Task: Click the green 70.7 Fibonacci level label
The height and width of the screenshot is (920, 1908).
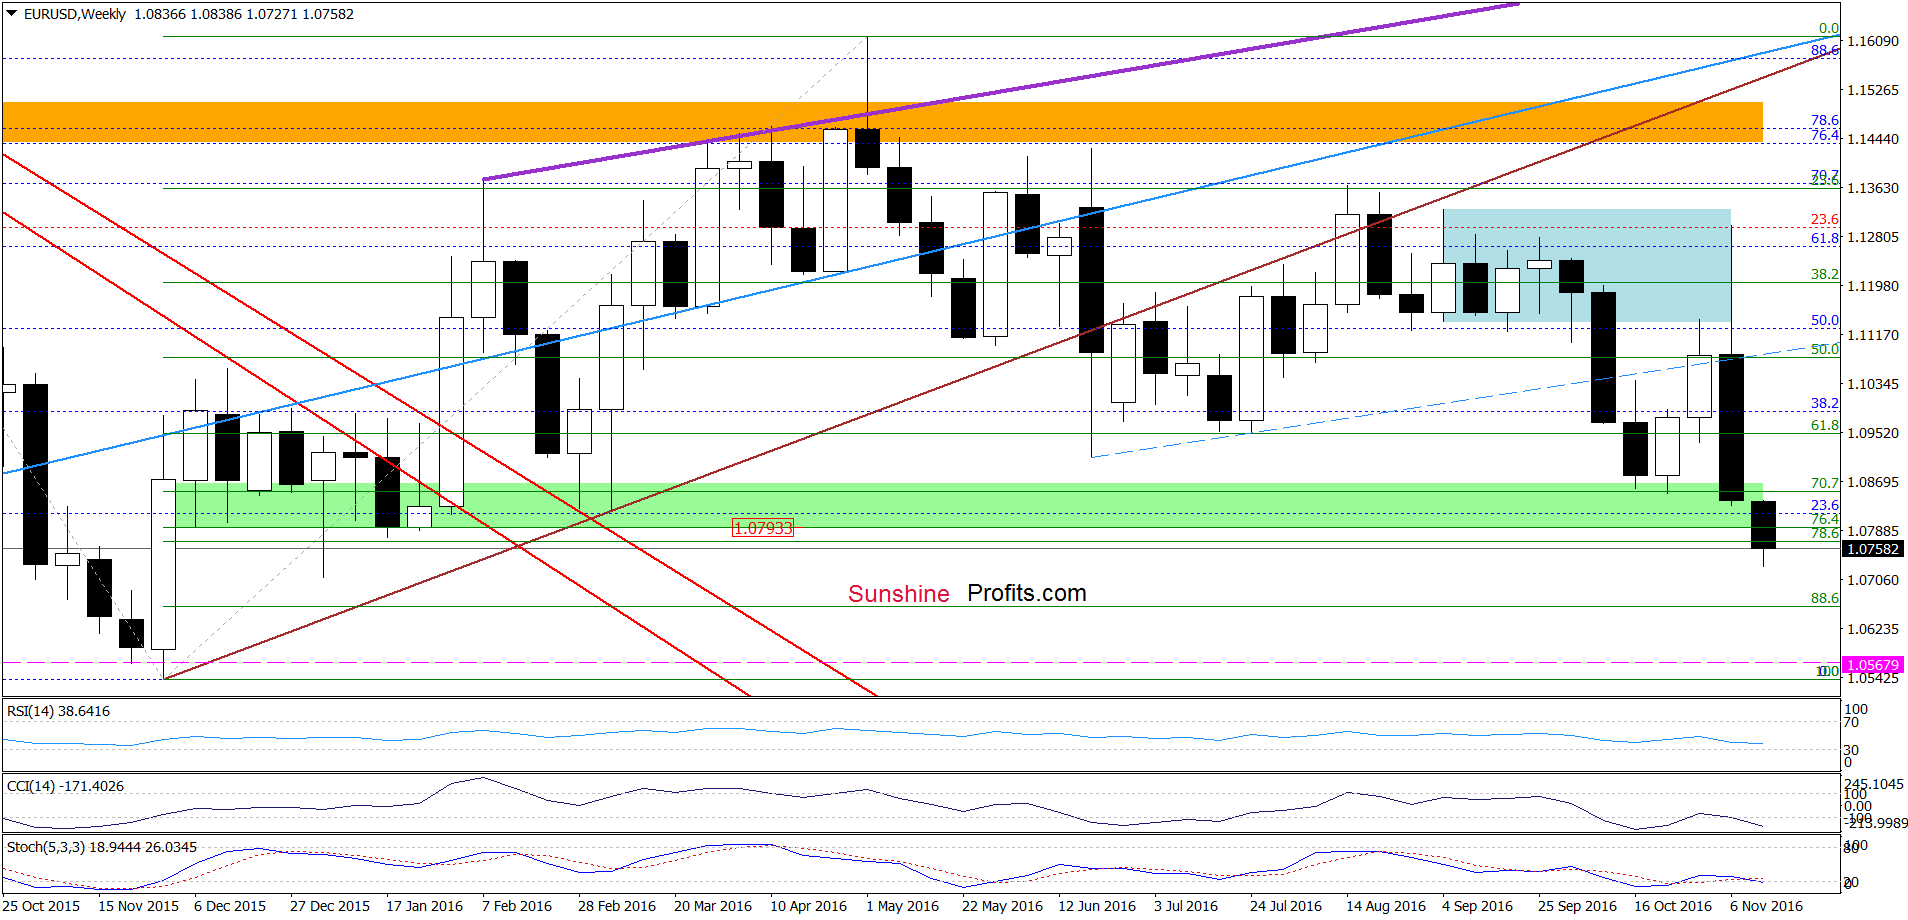Action: pyautogui.click(x=1825, y=483)
